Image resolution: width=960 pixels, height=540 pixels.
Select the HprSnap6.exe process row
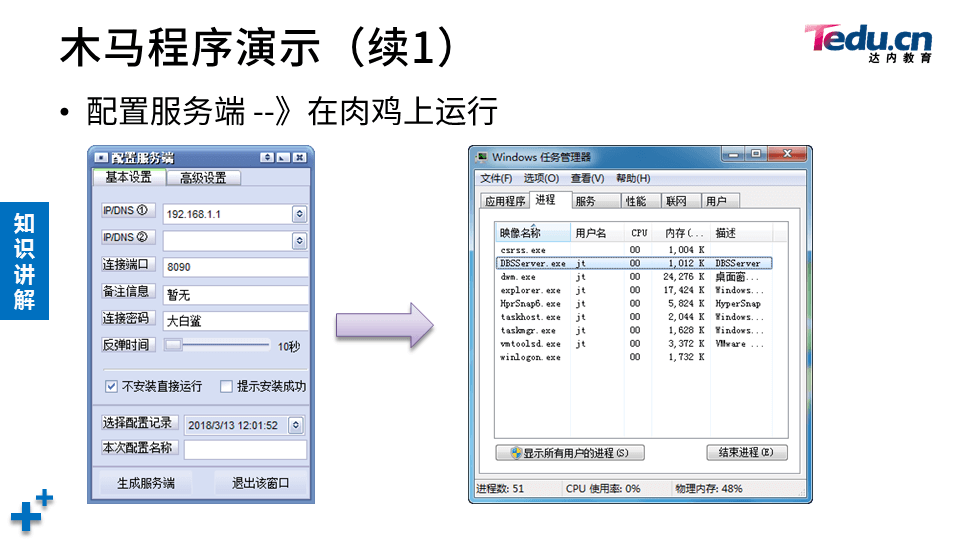pyautogui.click(x=634, y=304)
